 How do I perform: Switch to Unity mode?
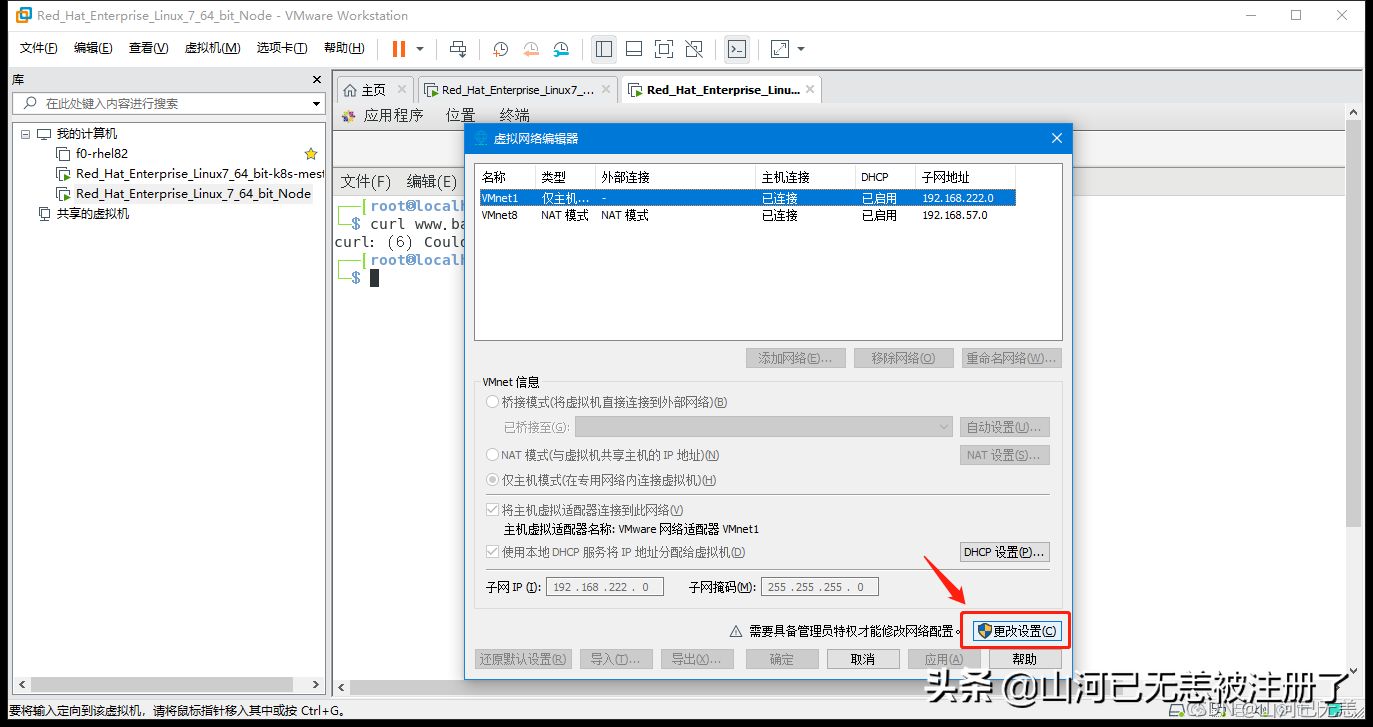tap(694, 48)
